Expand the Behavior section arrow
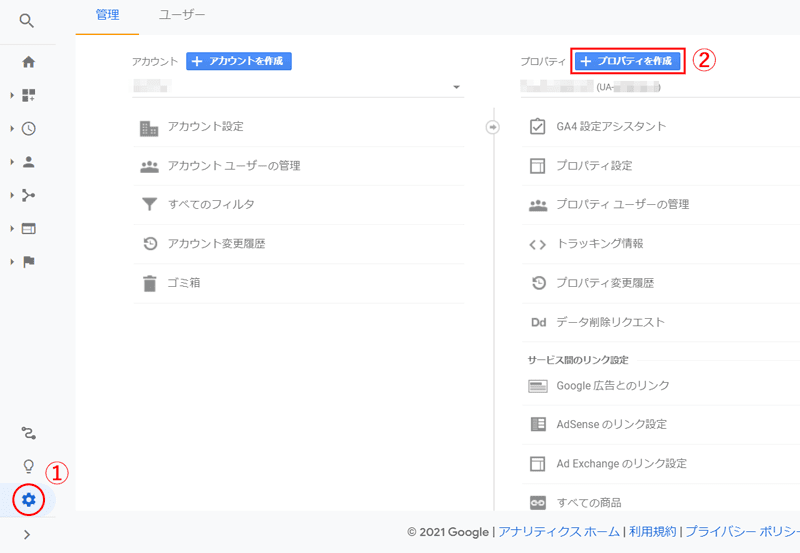 click(12, 229)
